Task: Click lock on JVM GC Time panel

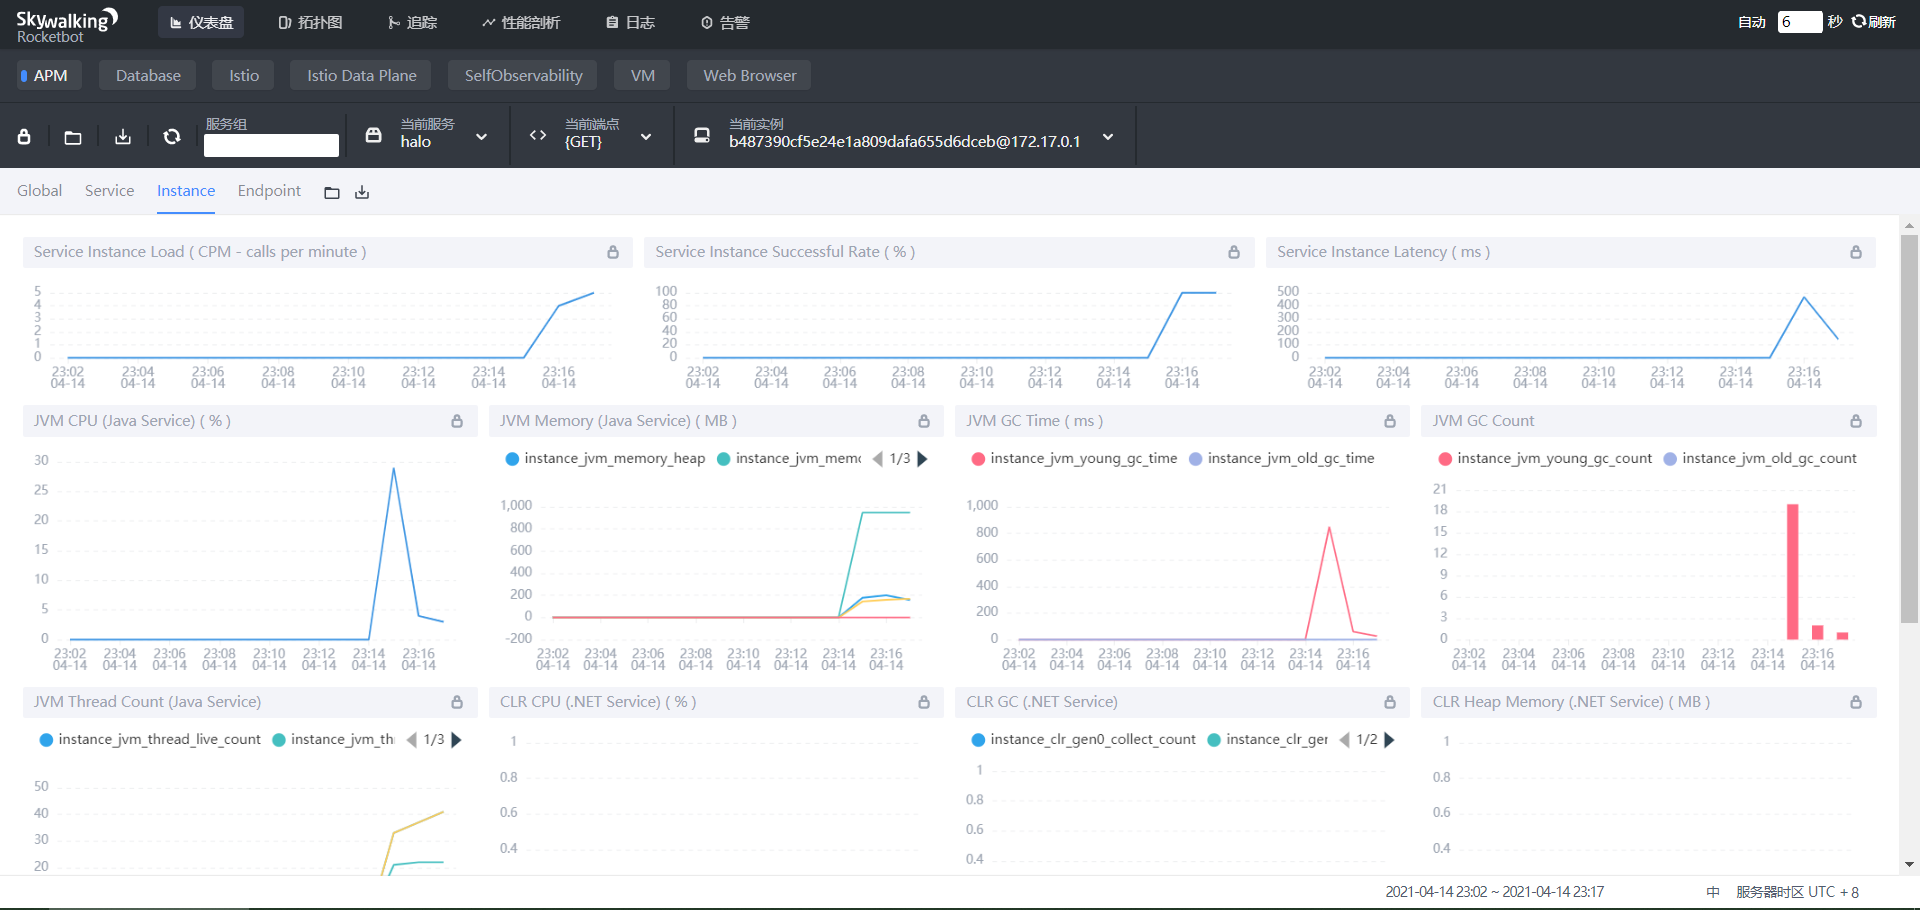Action: [x=1390, y=422]
